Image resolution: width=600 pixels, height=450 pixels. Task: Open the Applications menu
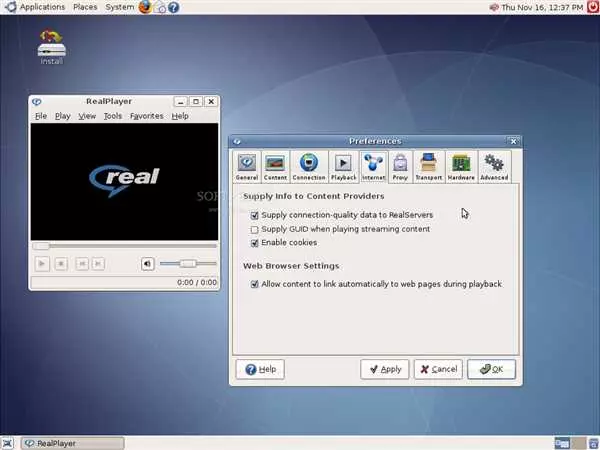(42, 7)
